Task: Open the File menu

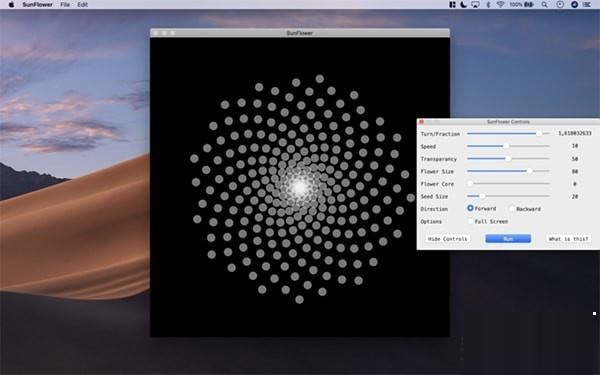Action: (65, 5)
